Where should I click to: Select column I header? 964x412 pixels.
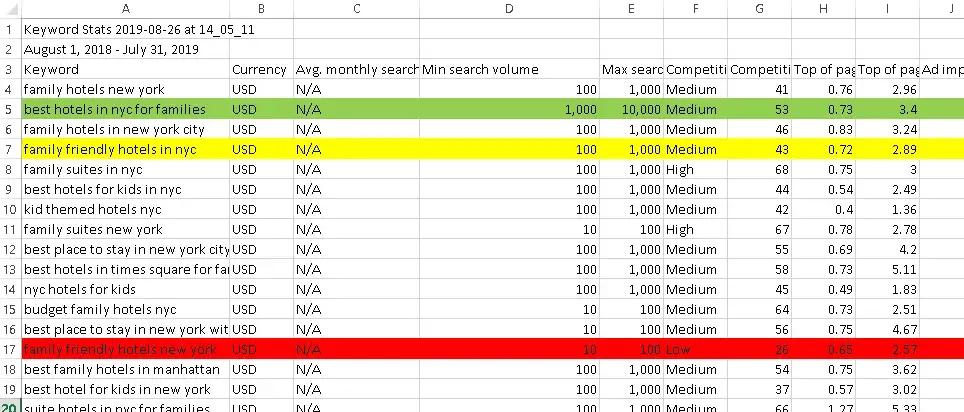[x=887, y=9]
